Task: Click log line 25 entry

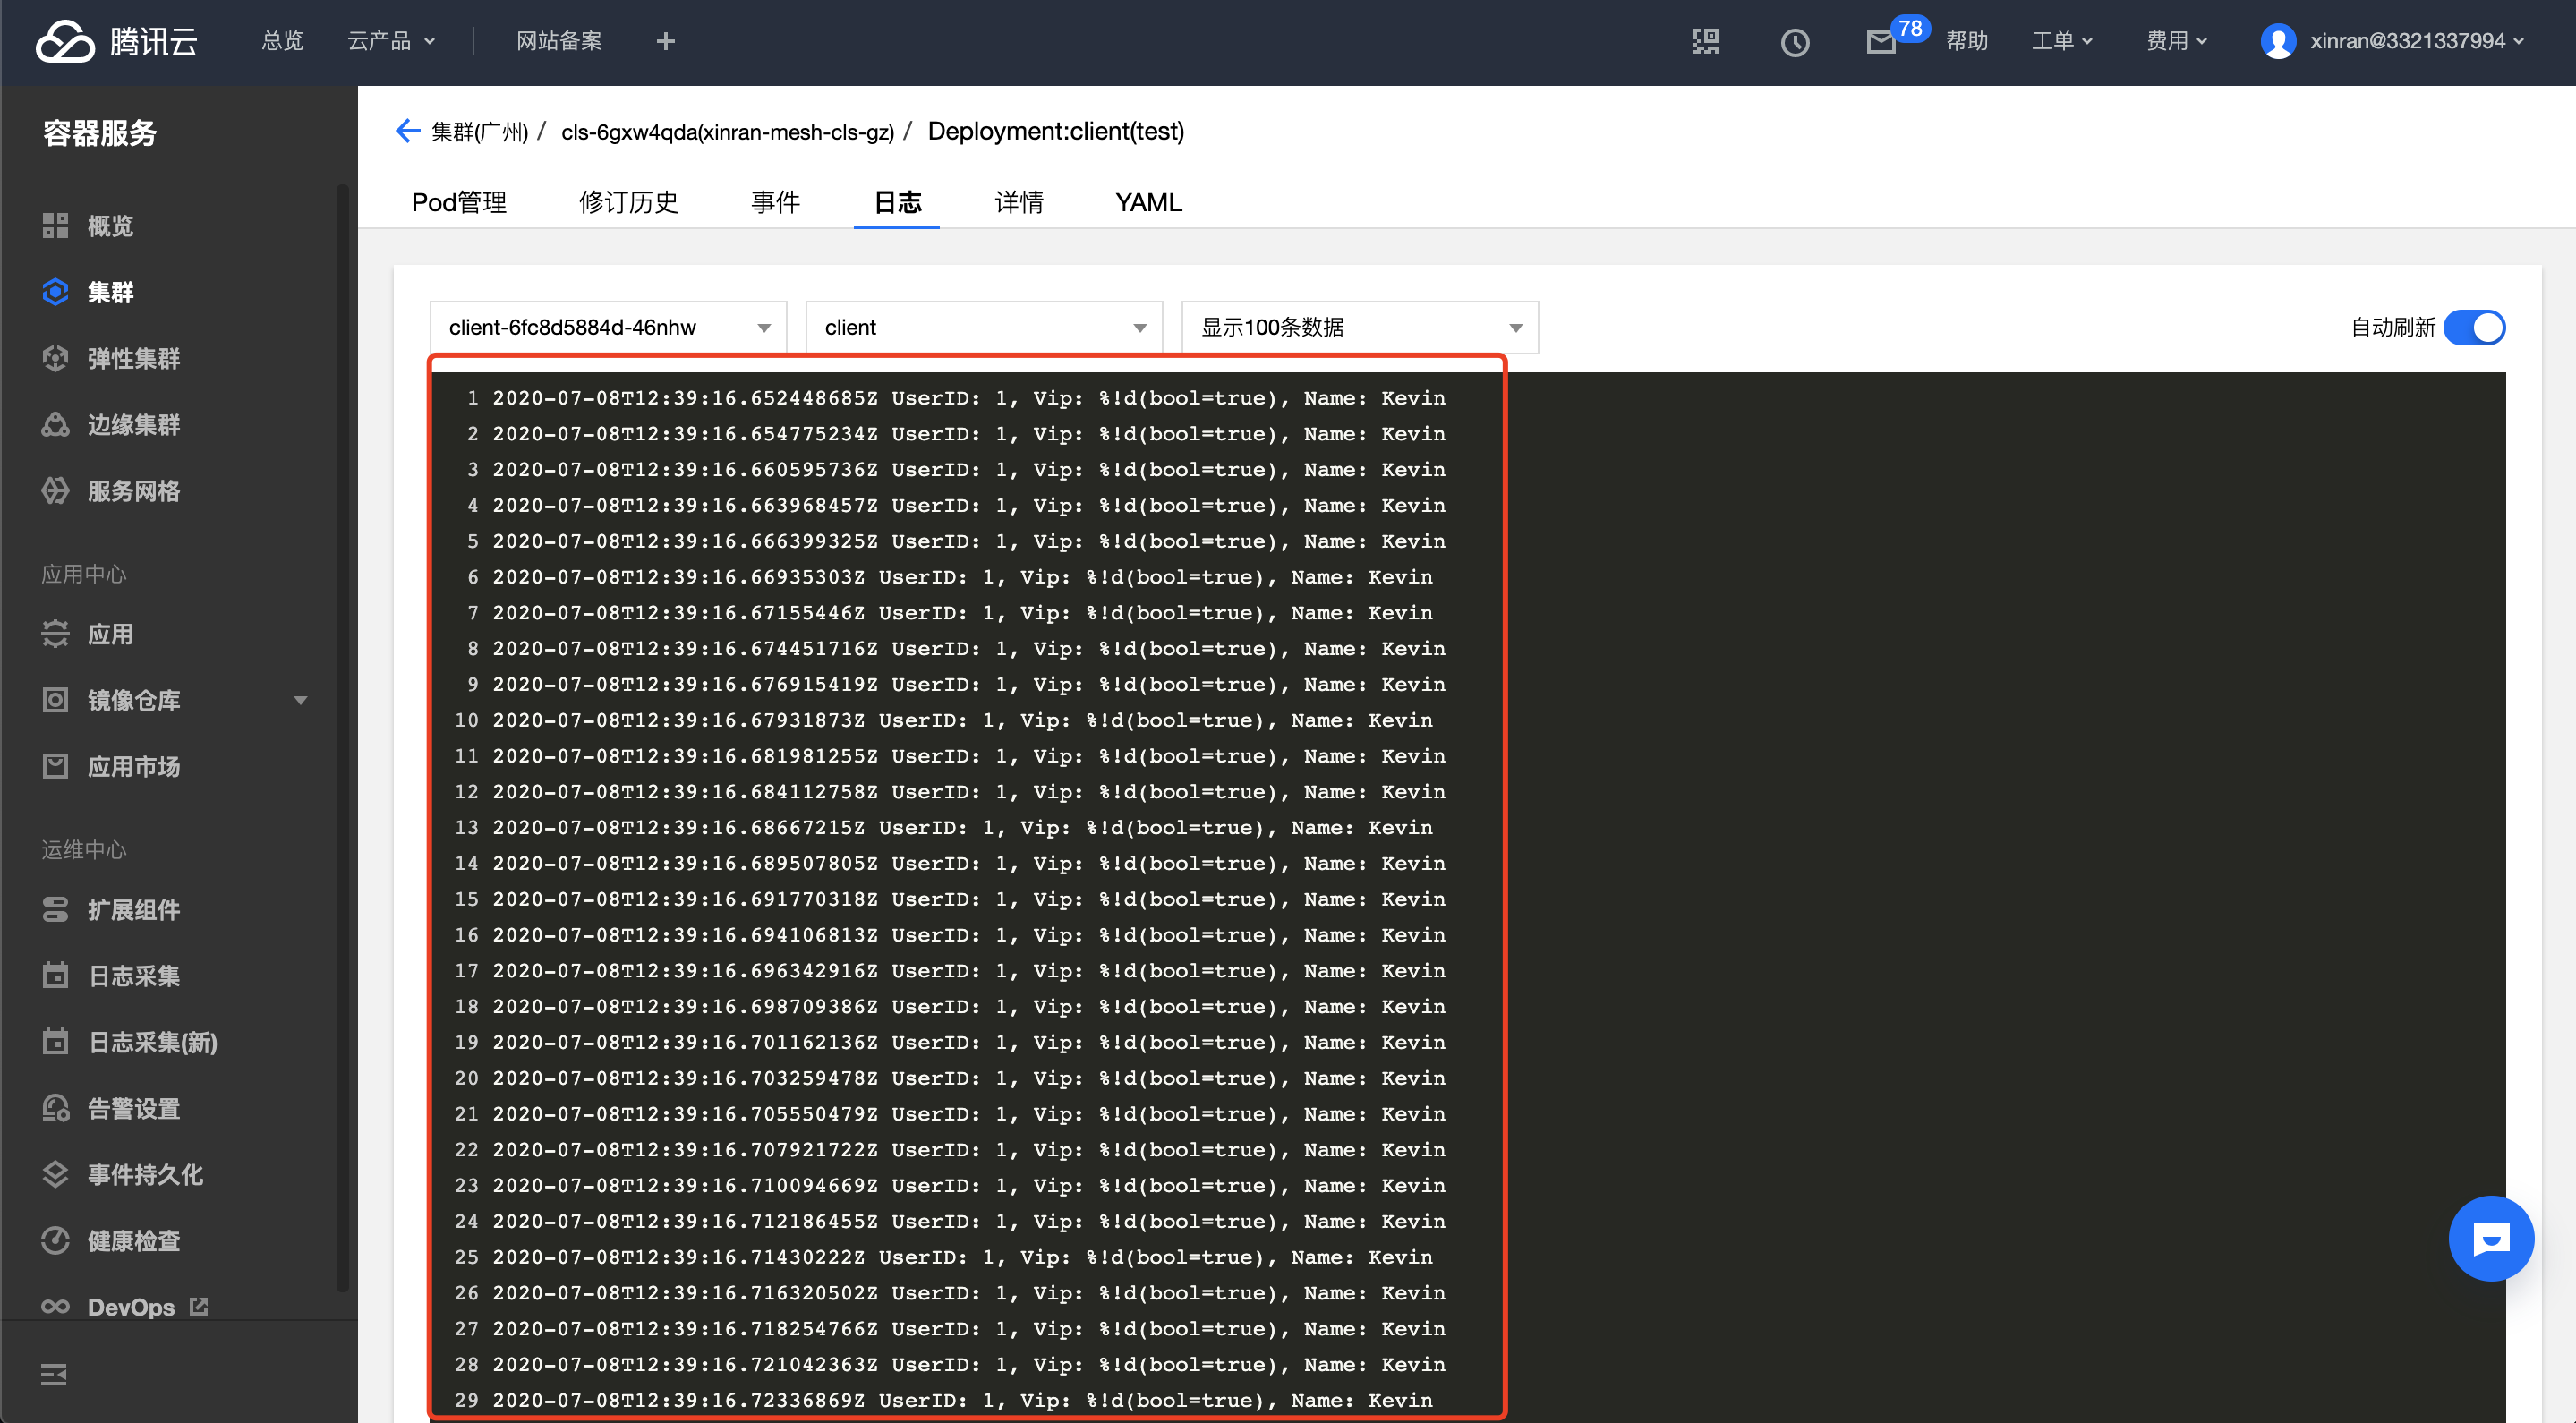Action: click(x=962, y=1257)
